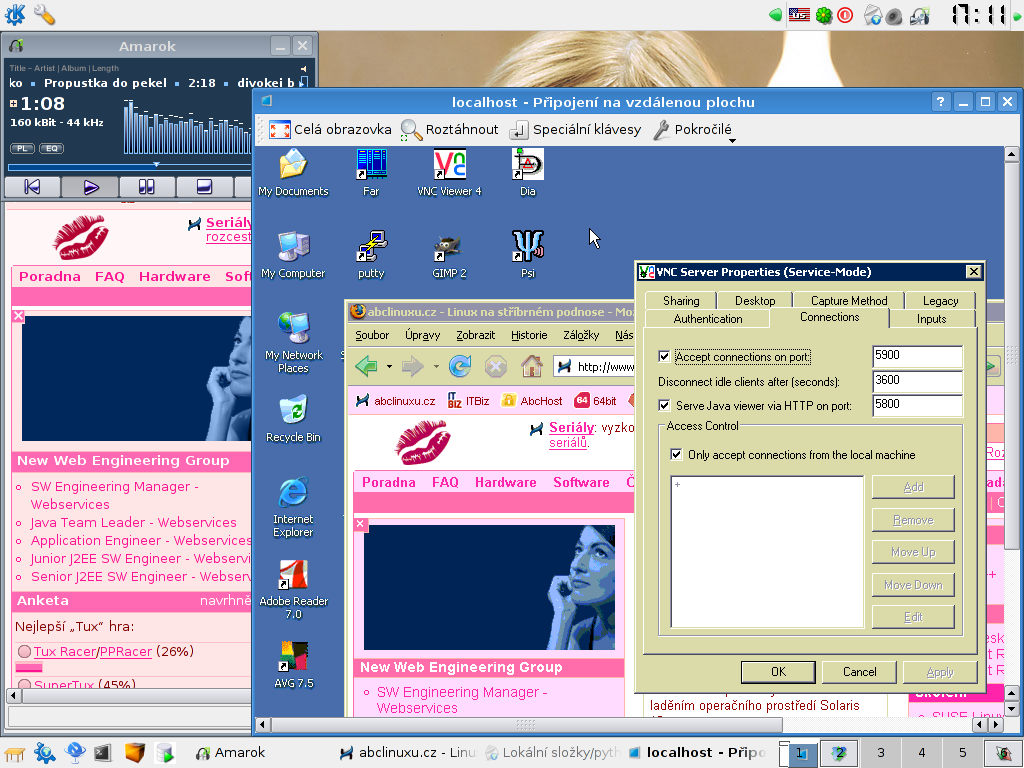Open KDE K menu launcher
Screen dimensions: 1024x768
[x=15, y=14]
